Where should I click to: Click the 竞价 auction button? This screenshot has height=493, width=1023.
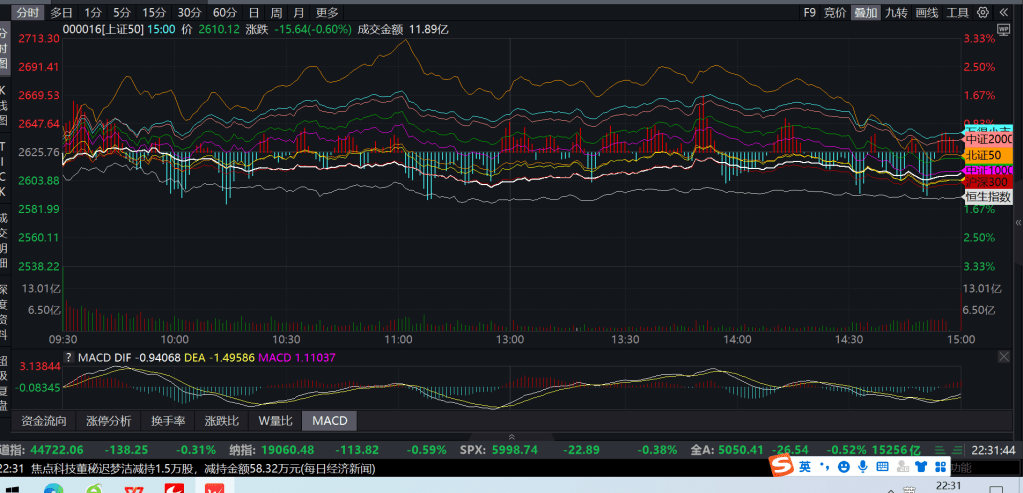(x=835, y=13)
